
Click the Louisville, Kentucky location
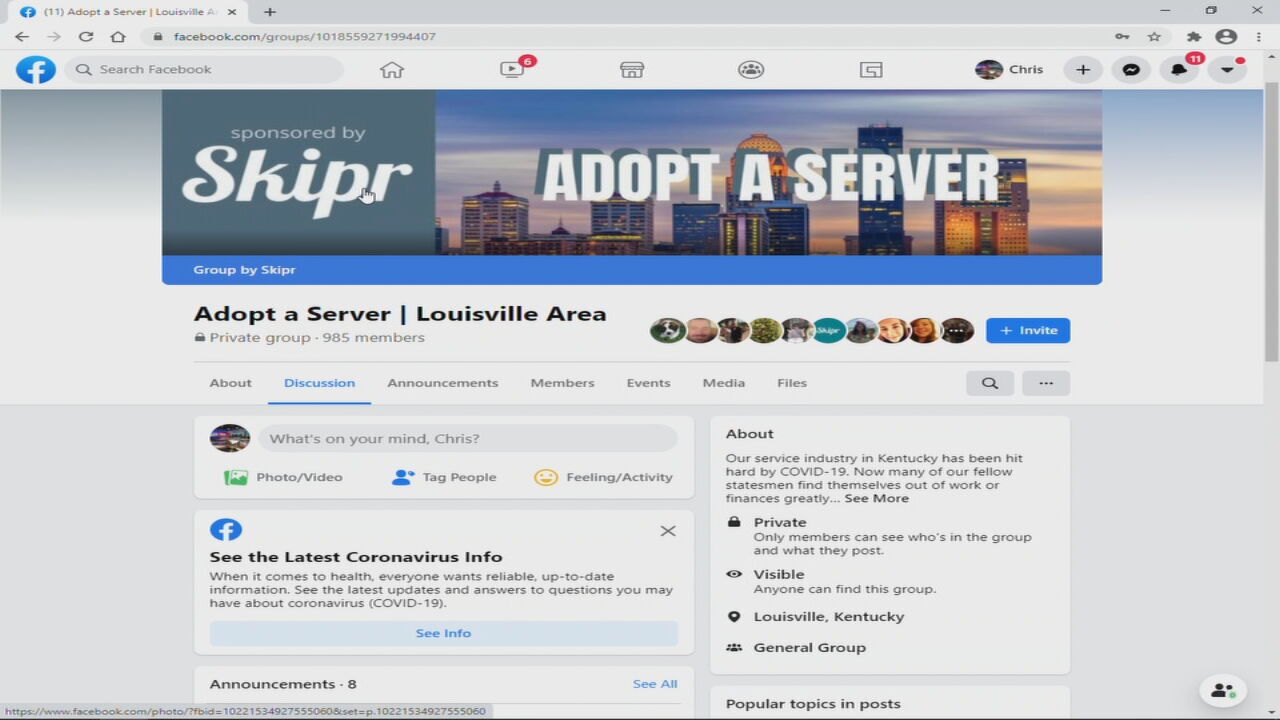click(828, 616)
